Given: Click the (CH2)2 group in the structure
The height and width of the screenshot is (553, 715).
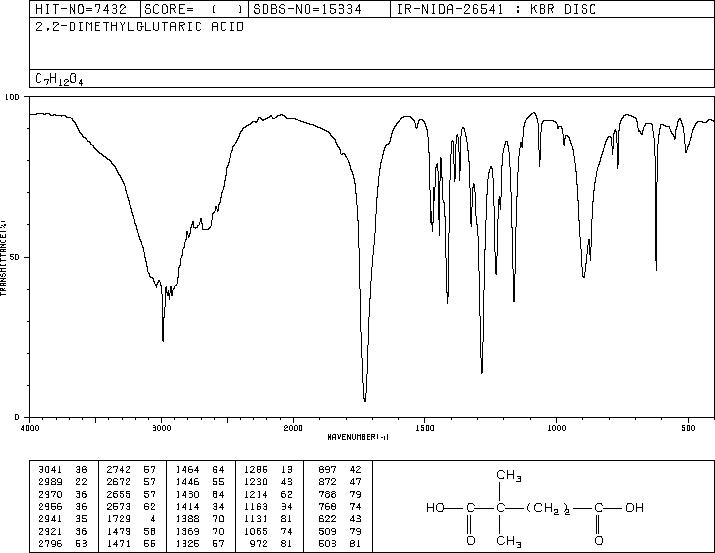Looking at the screenshot, I should [x=549, y=508].
